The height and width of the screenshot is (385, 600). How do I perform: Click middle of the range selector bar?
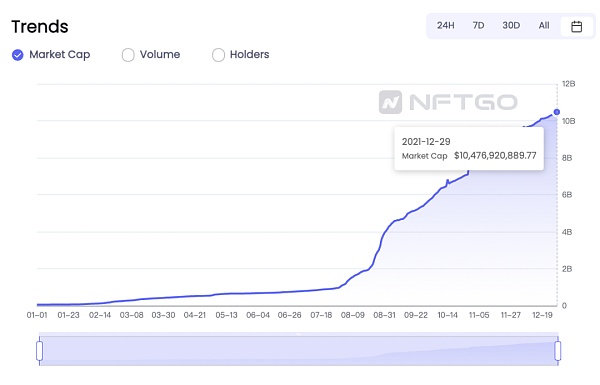298,351
